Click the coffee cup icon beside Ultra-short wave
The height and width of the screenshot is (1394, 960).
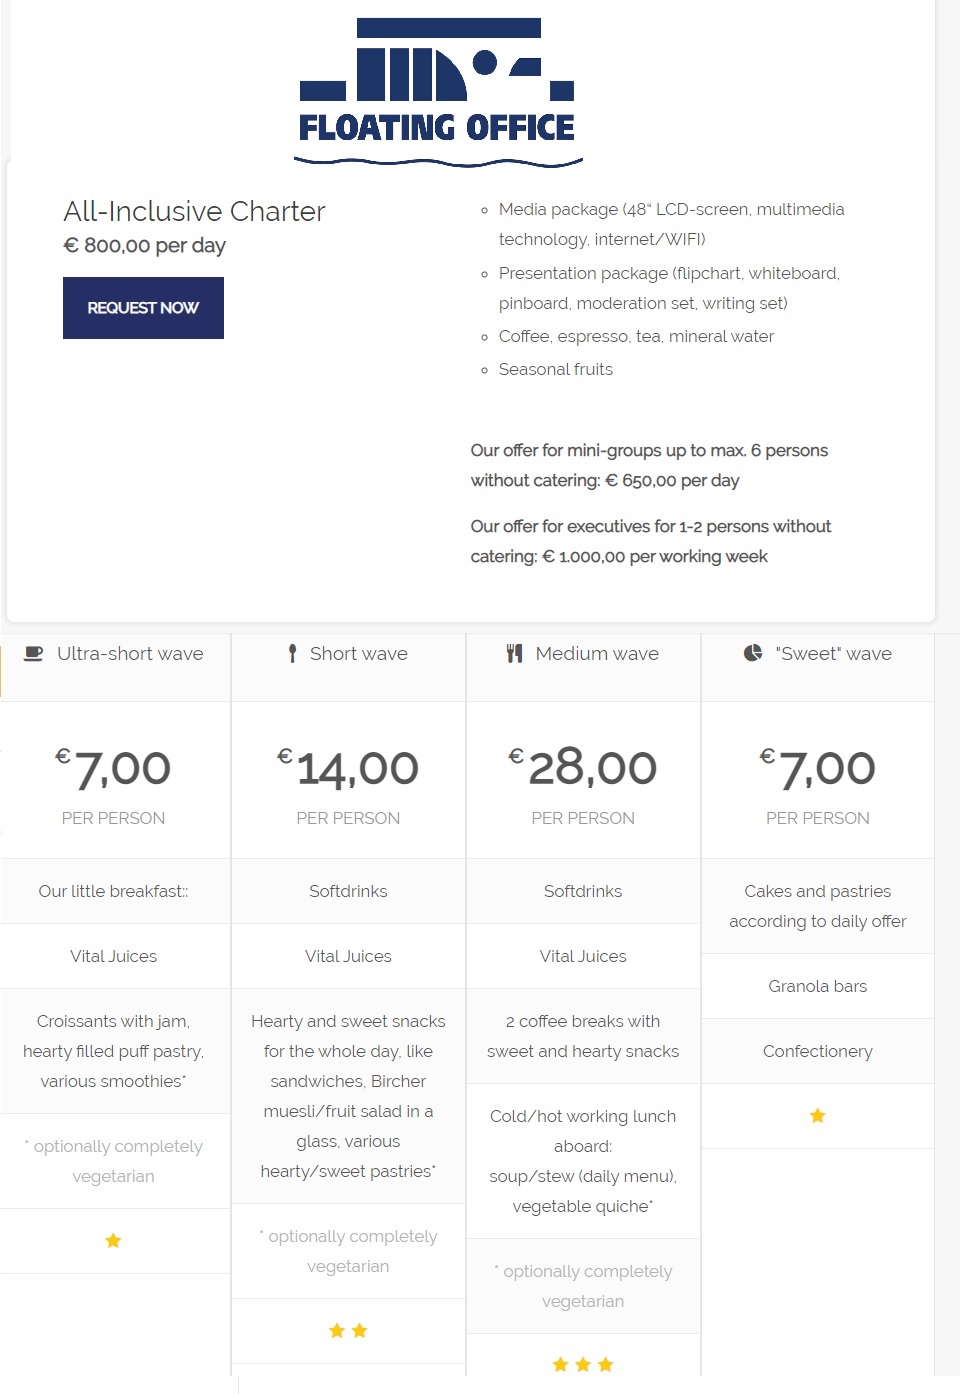34,654
